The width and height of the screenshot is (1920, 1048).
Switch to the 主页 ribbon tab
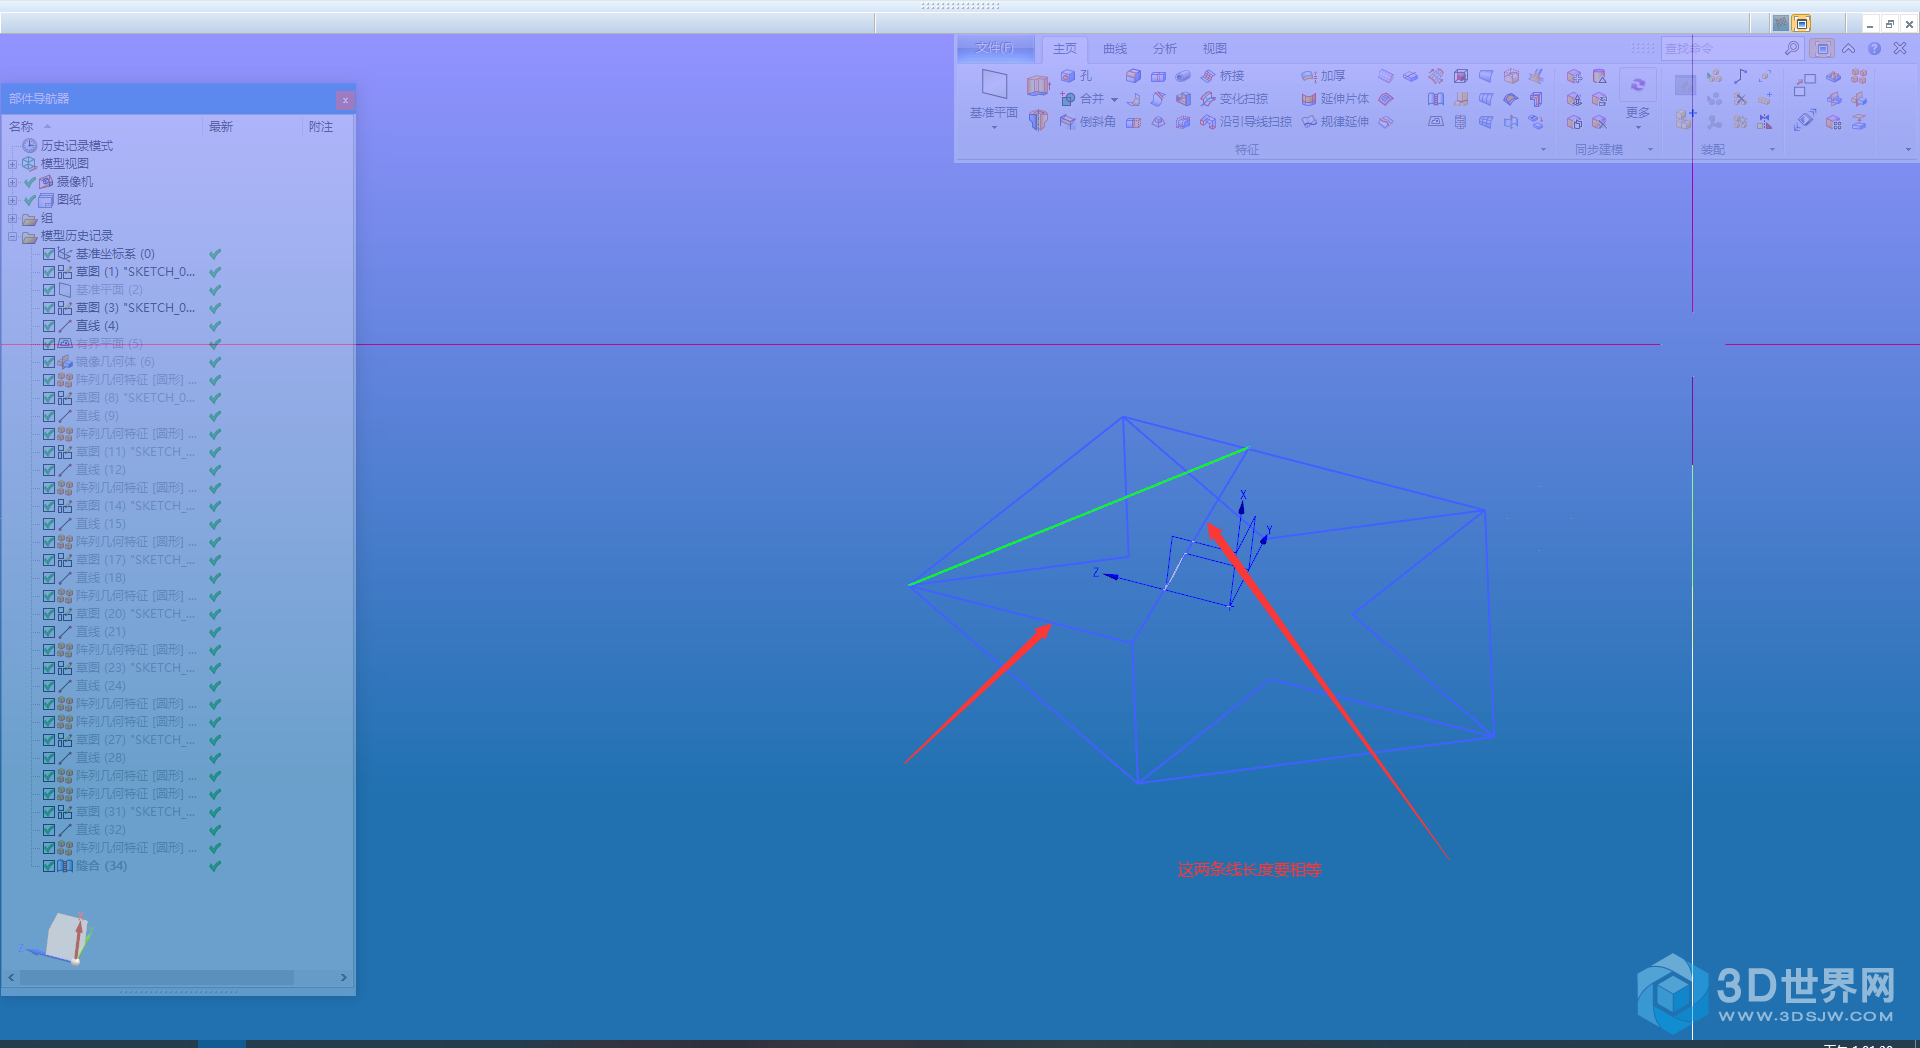coord(1065,48)
